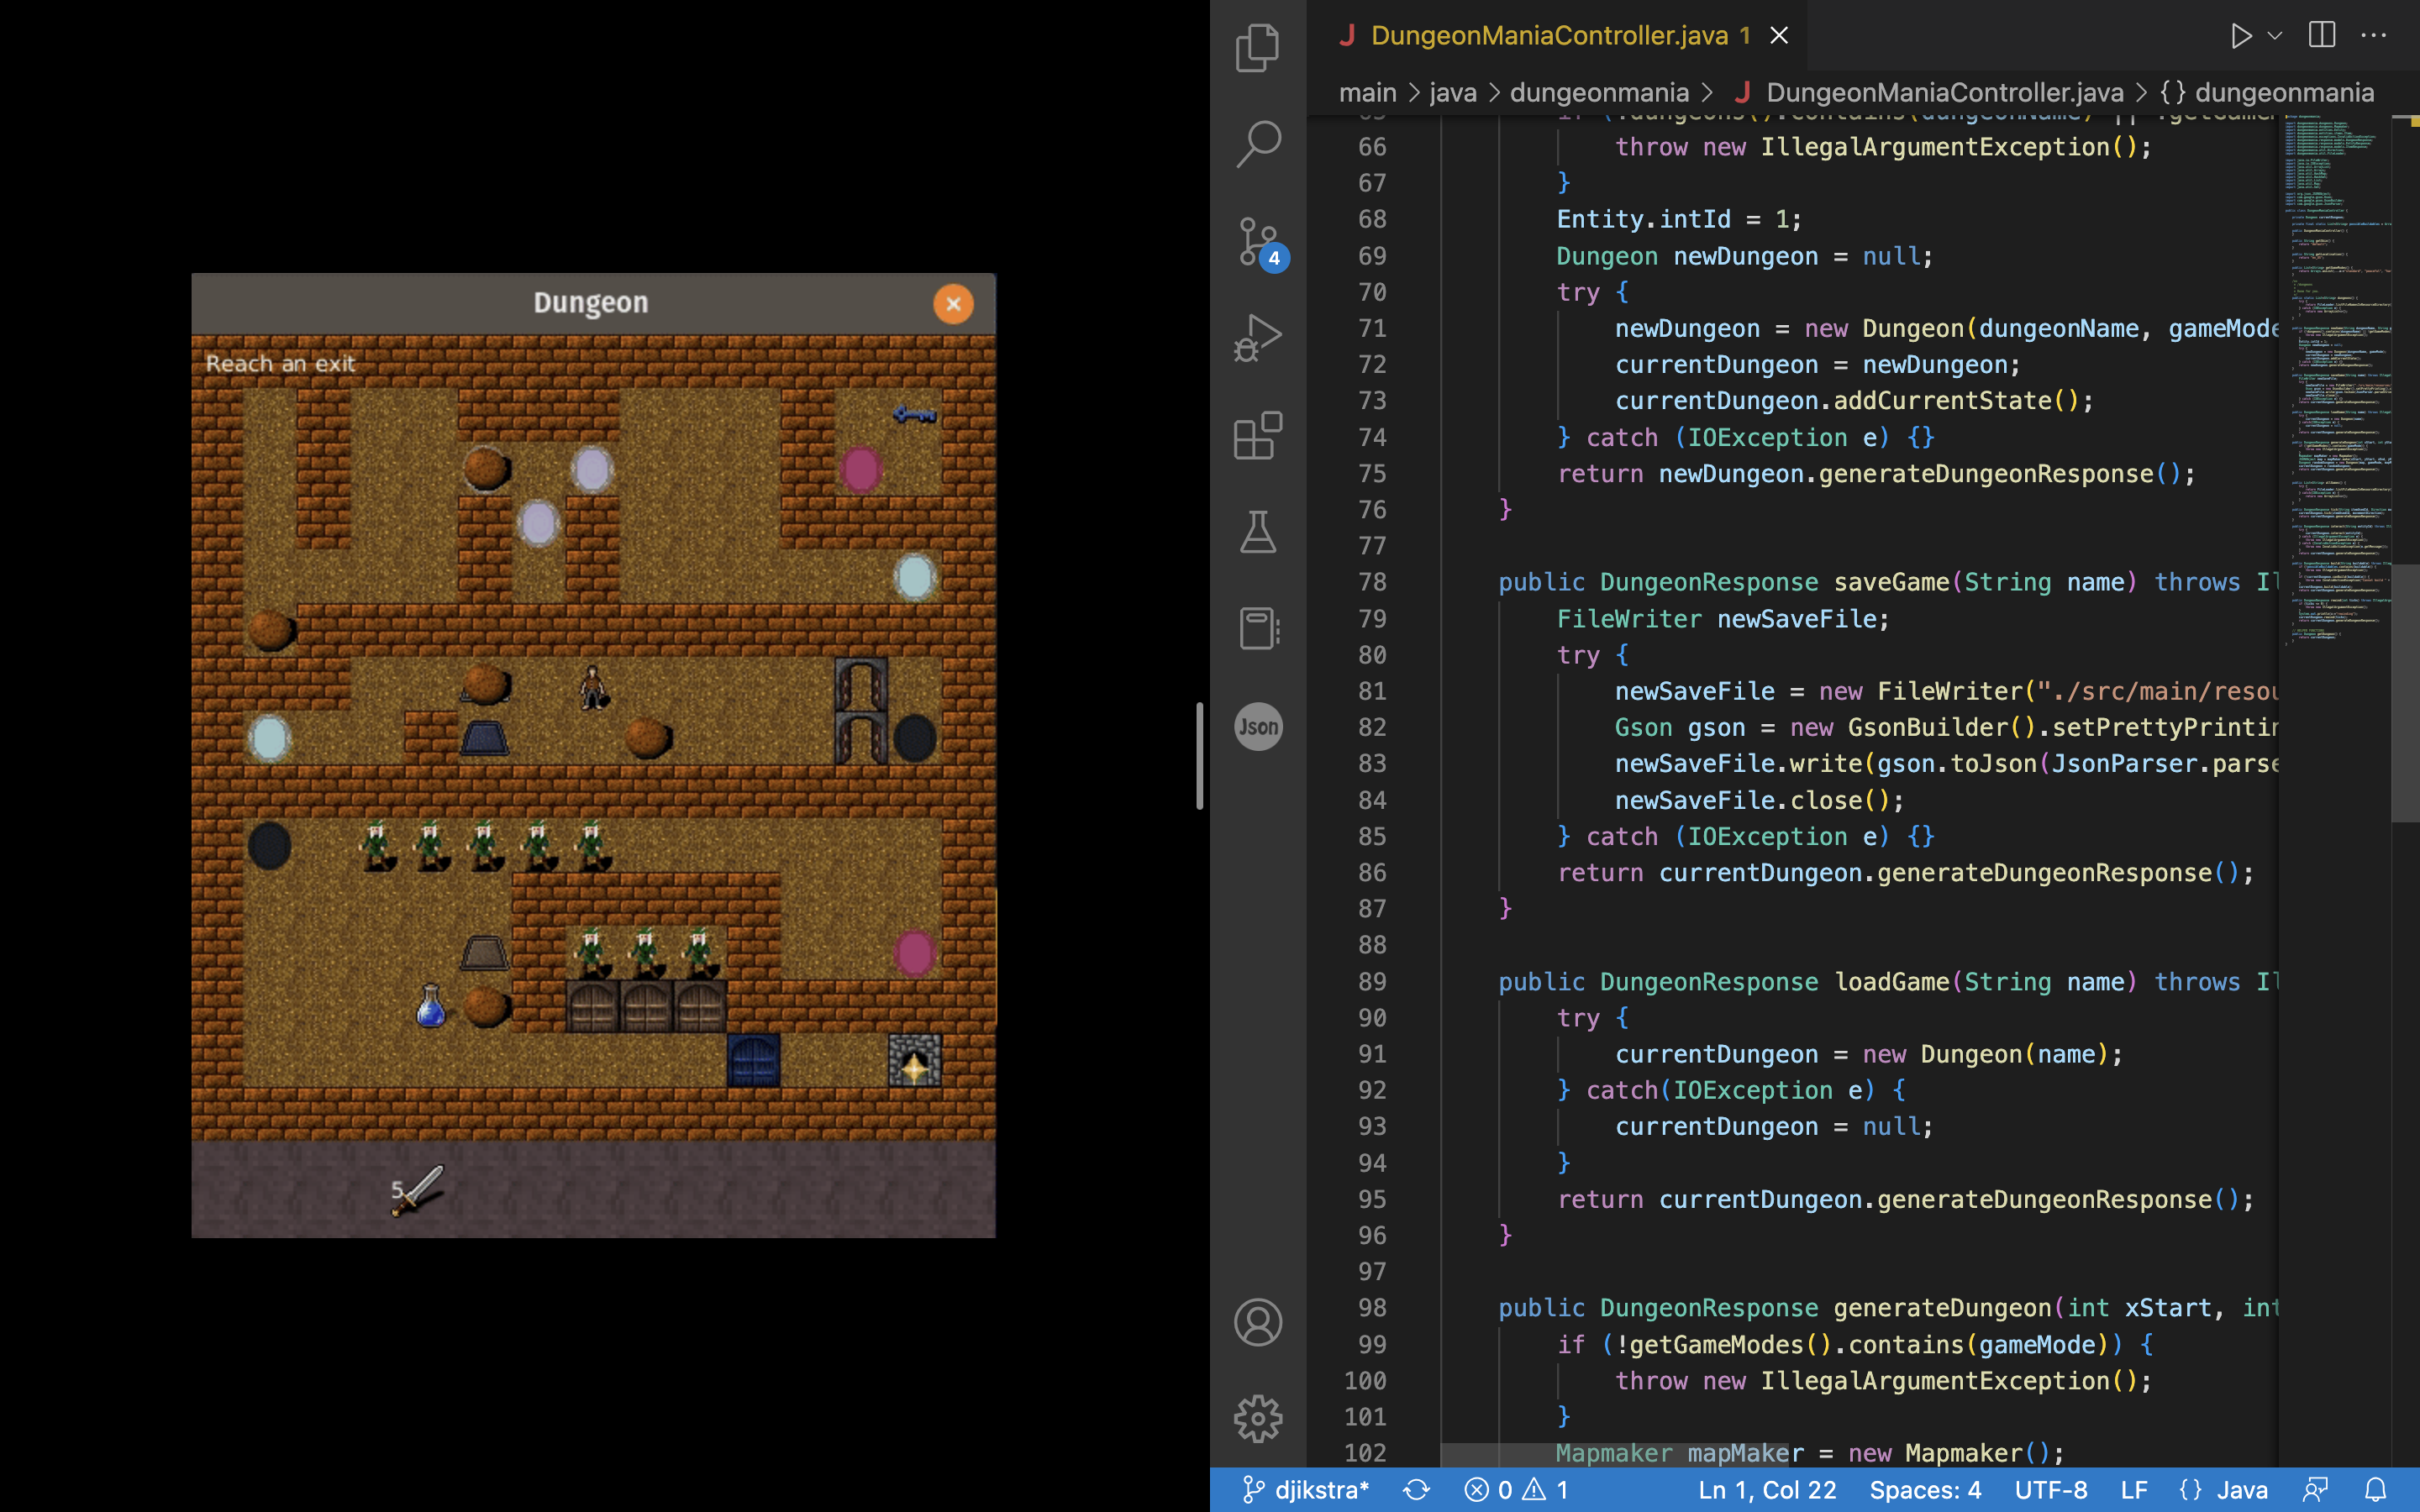The height and width of the screenshot is (1512, 2420).
Task: Open the Run and Debug panel
Action: click(x=1257, y=337)
